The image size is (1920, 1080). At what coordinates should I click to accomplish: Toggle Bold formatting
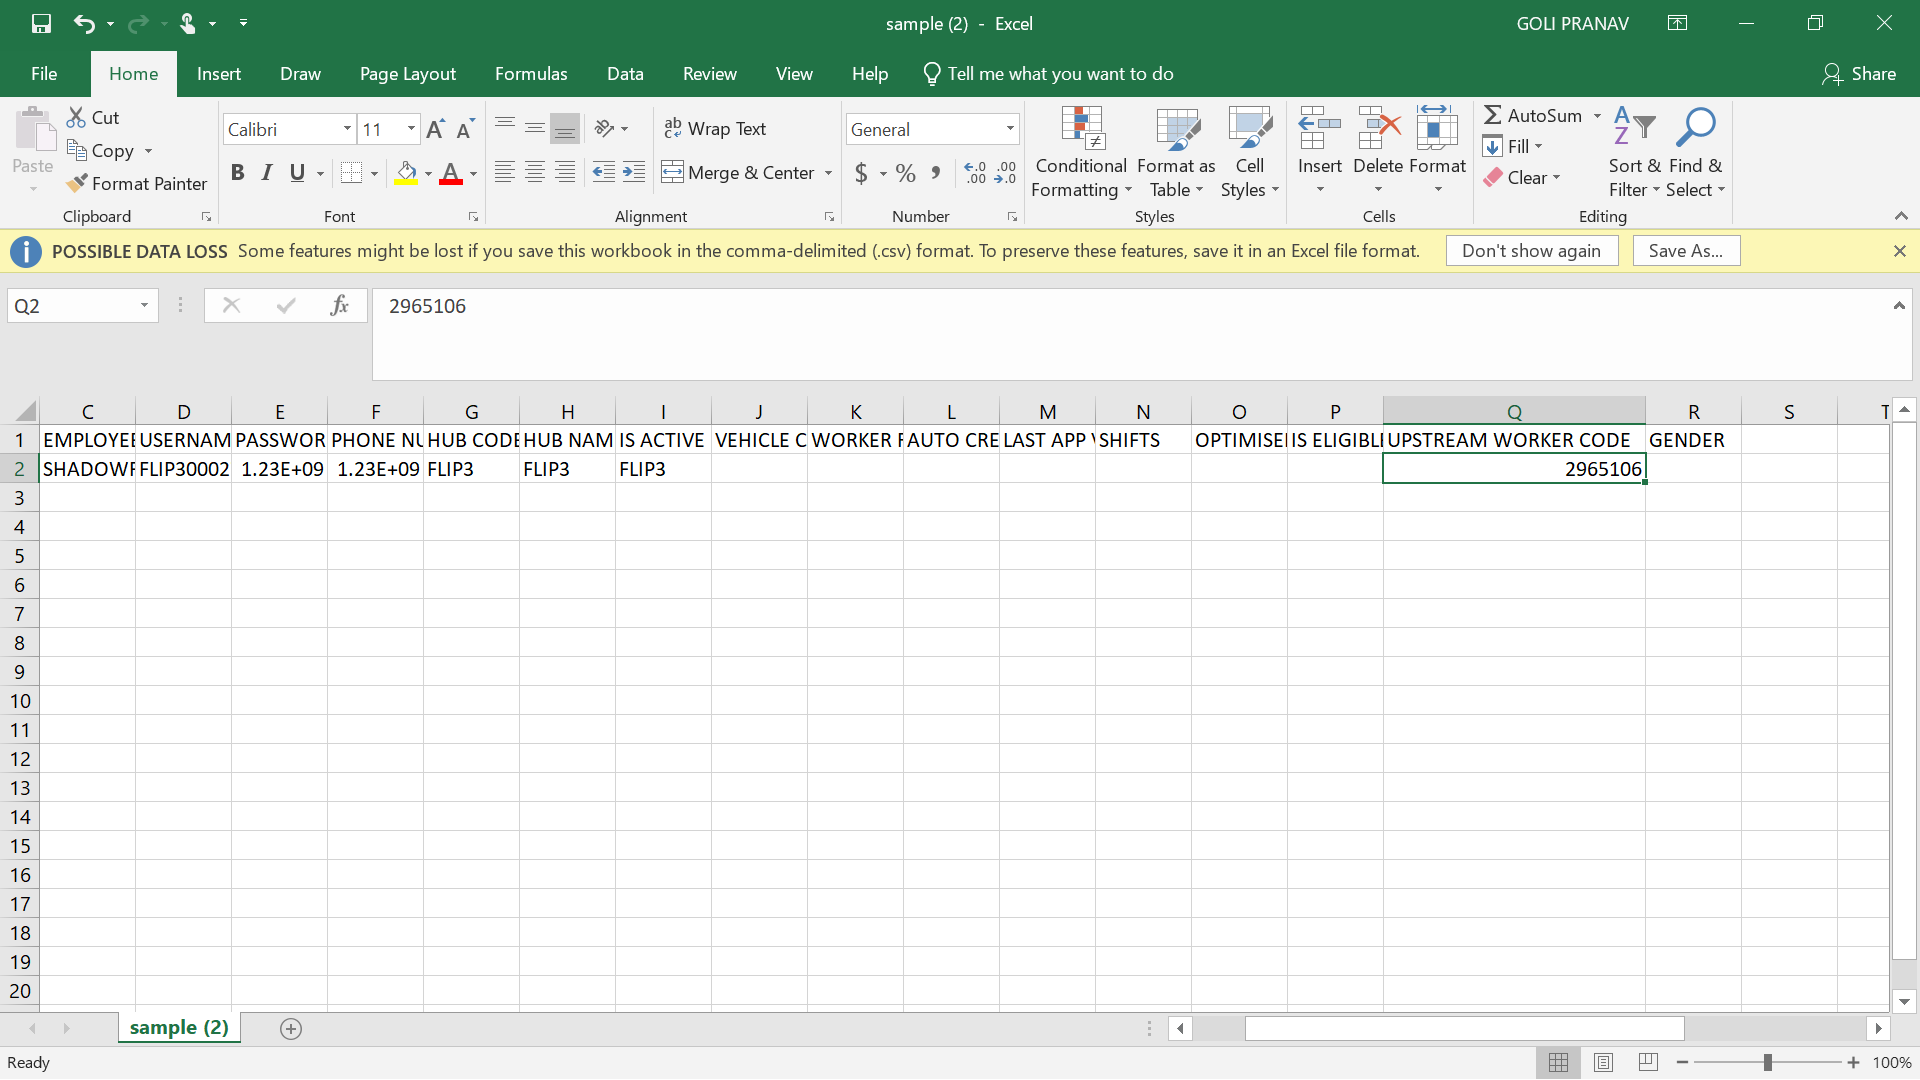(x=237, y=172)
